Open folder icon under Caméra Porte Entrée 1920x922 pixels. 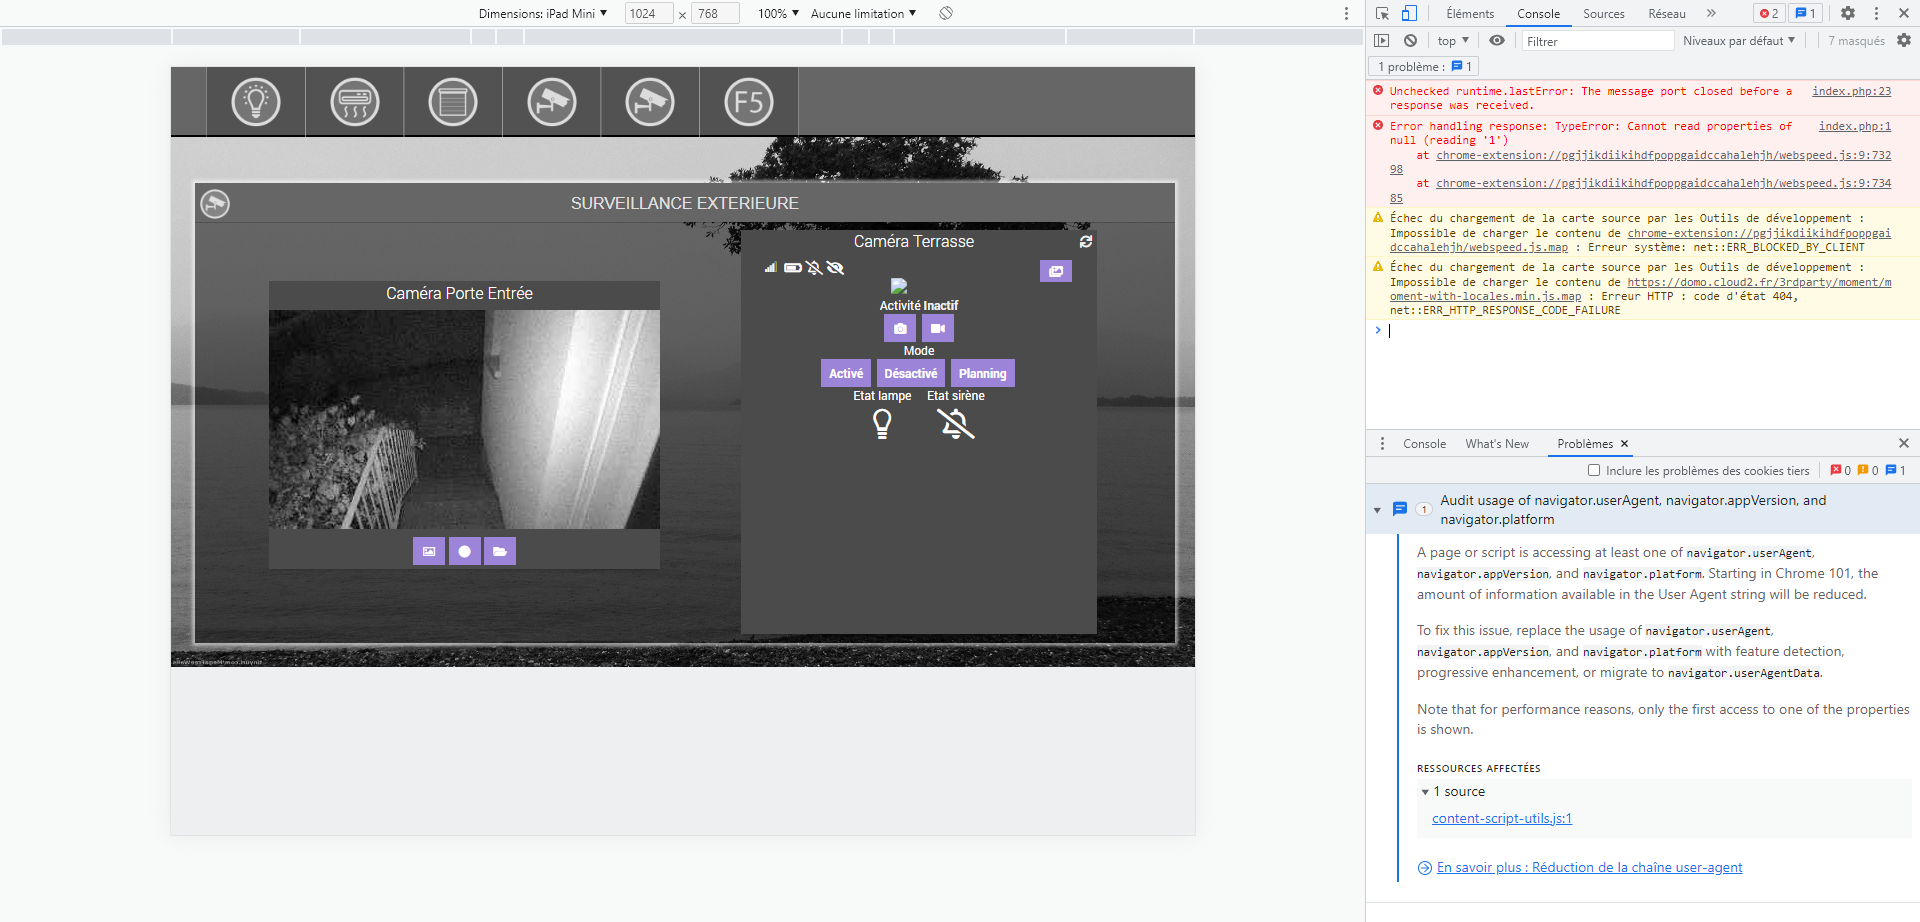(500, 551)
